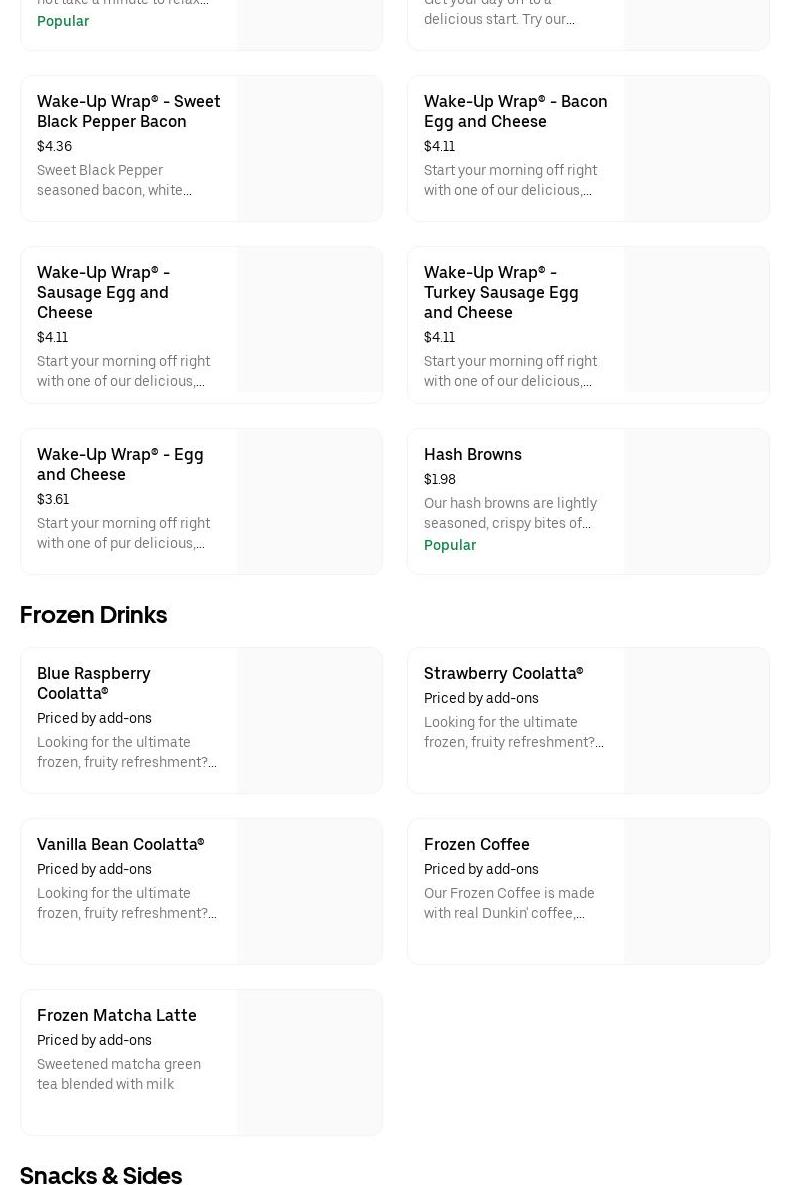Click the Snacks & Sides section heading
Image resolution: width=804 pixels, height=1185 pixels.
tap(100, 1174)
